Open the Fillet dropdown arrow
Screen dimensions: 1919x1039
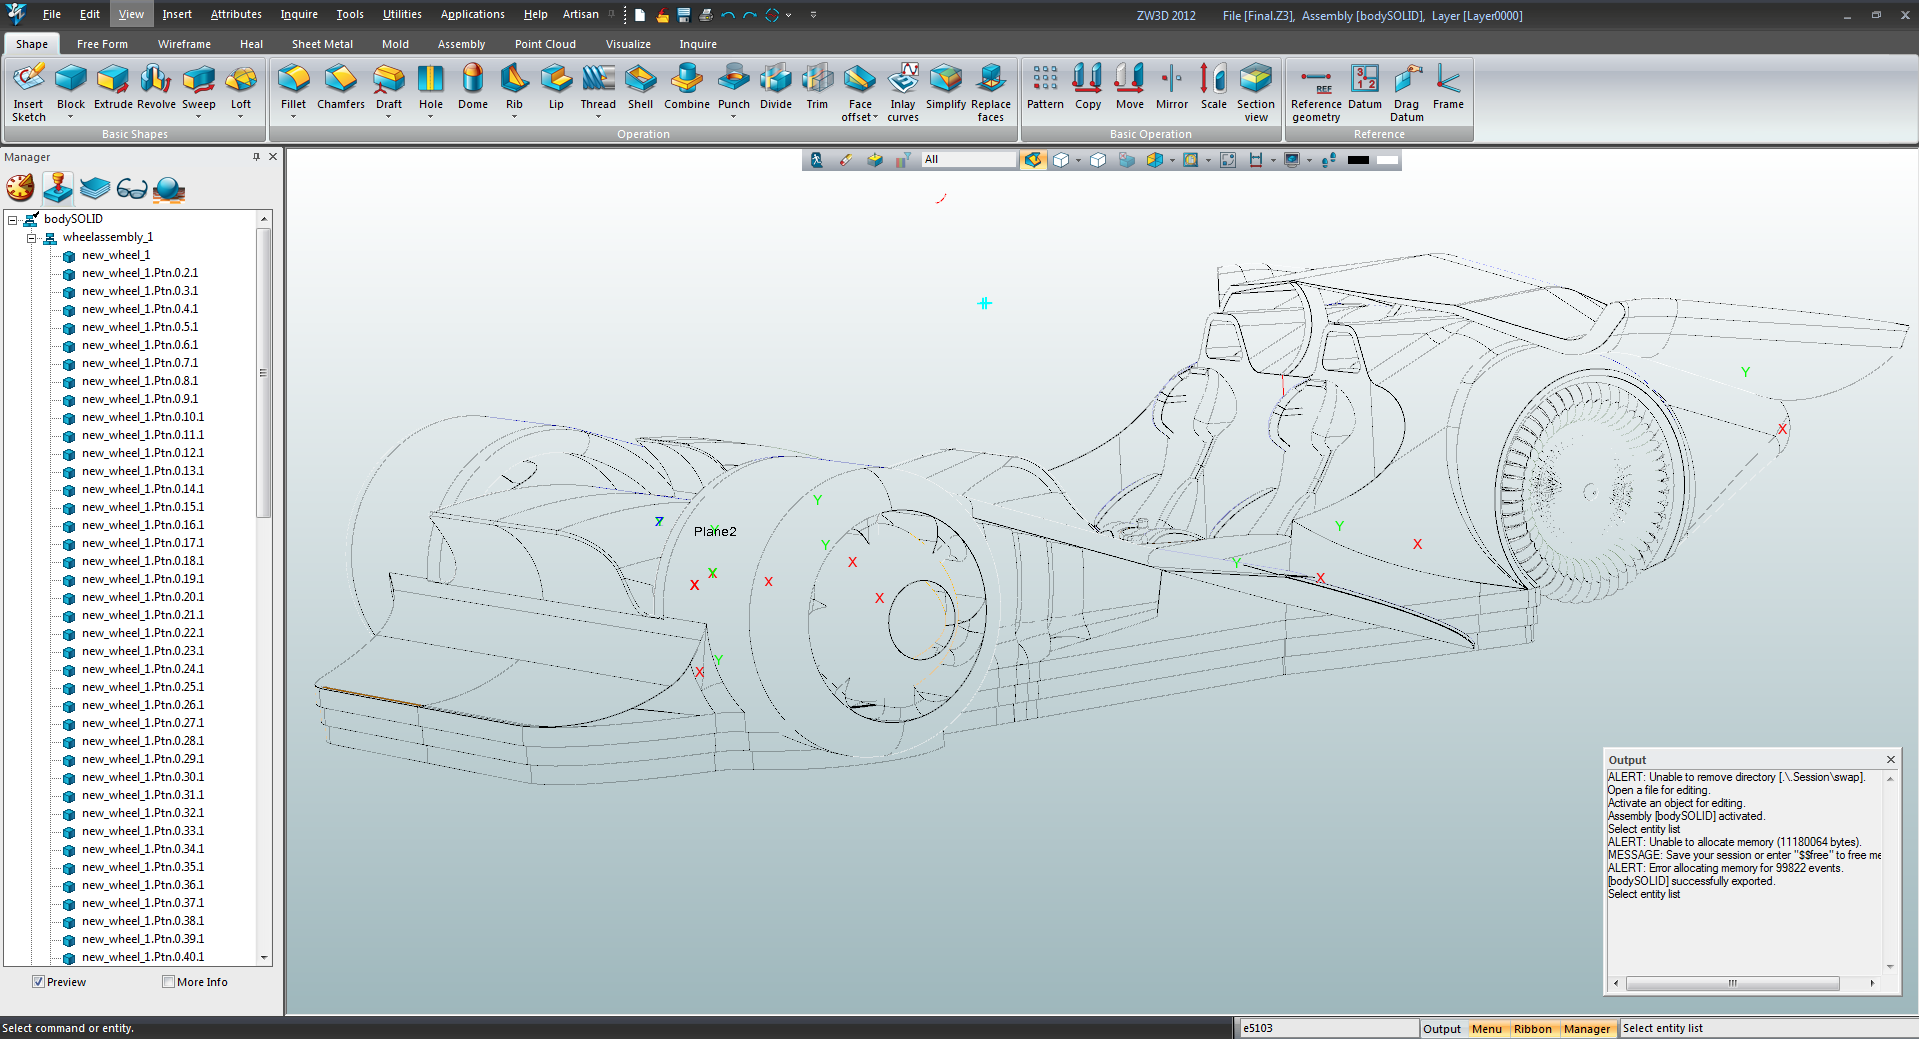tap(293, 117)
